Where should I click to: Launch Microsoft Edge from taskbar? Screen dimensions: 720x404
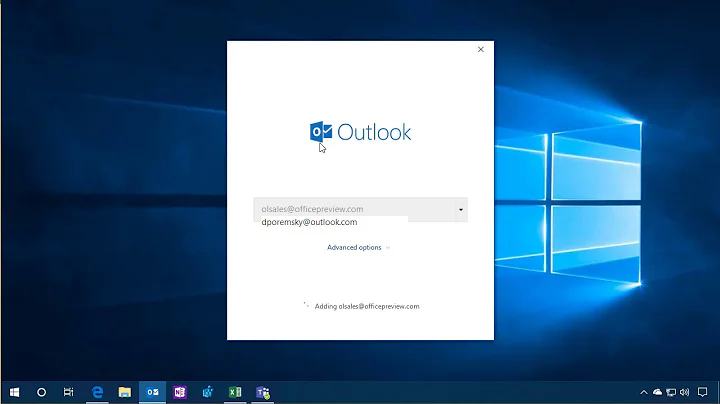coord(97,392)
